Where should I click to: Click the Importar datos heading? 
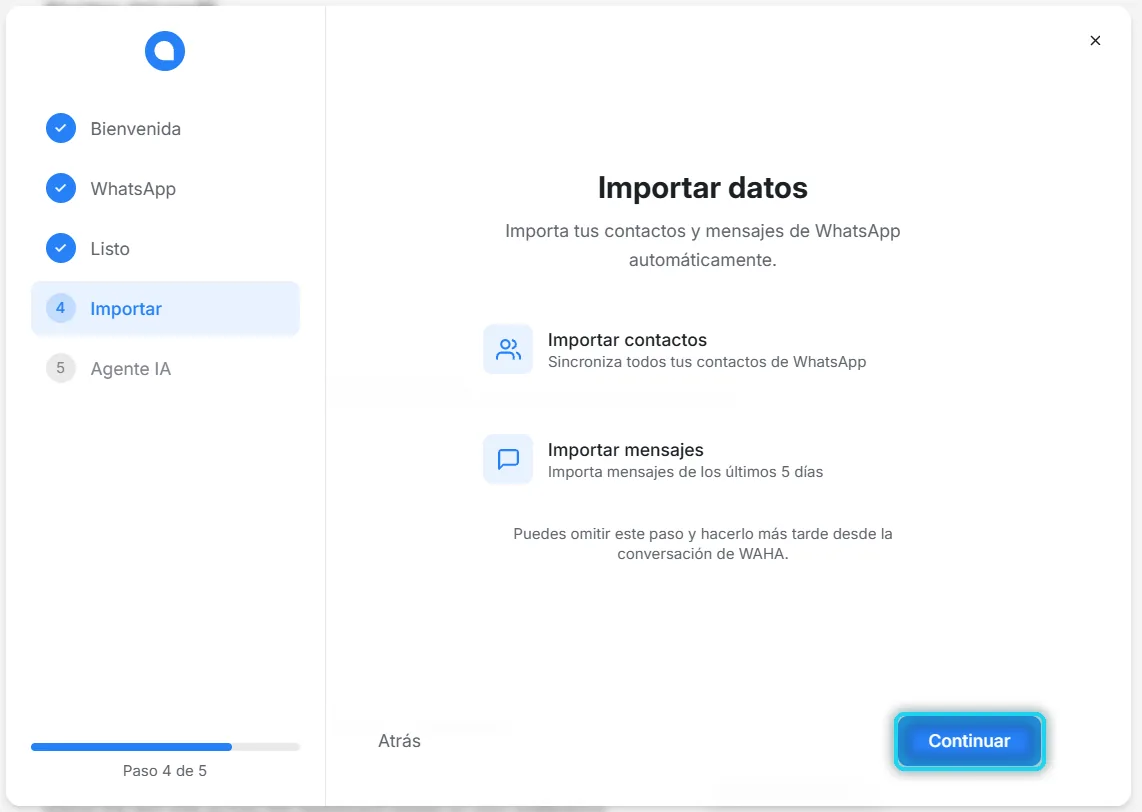click(x=703, y=188)
